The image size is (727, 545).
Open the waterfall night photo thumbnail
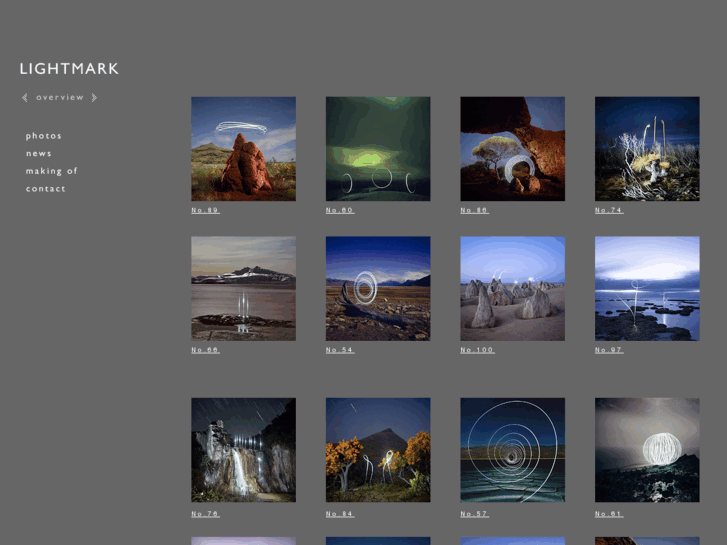point(243,450)
